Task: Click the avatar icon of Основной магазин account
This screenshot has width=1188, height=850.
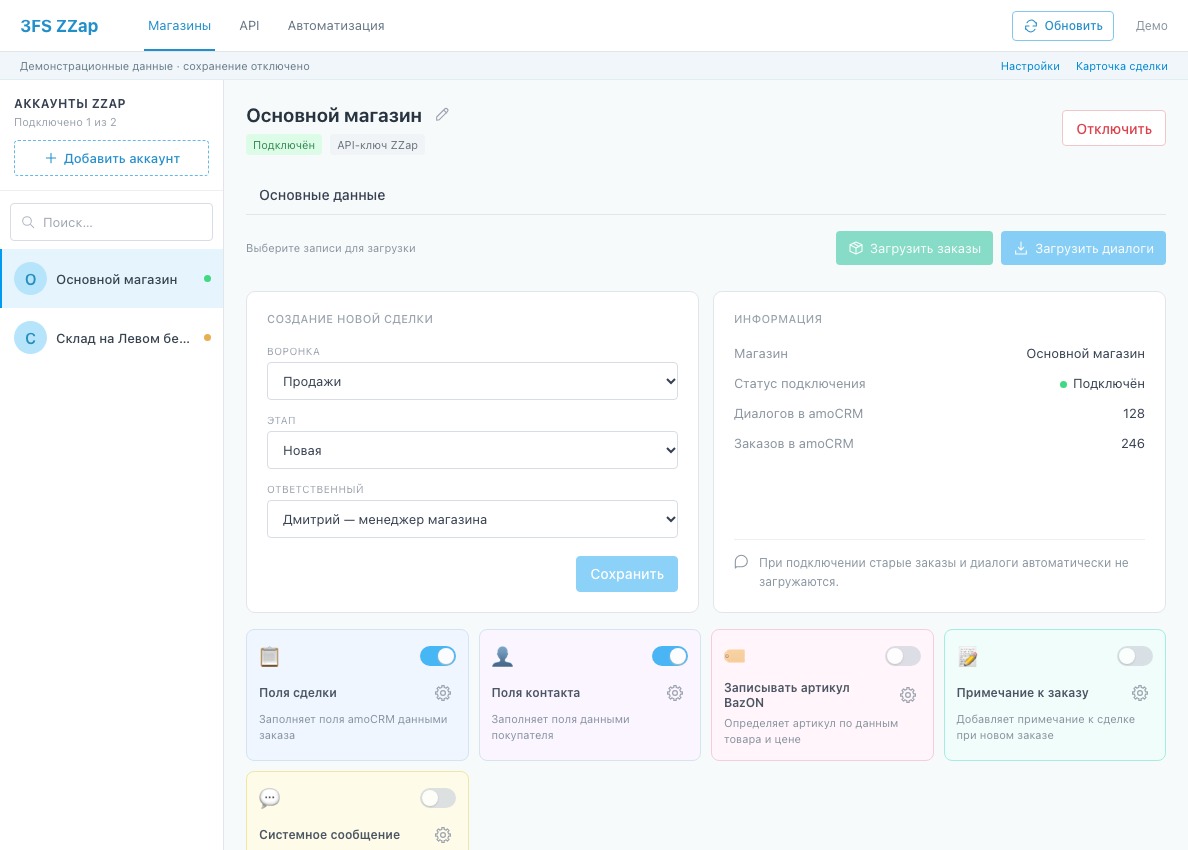Action: 30,279
